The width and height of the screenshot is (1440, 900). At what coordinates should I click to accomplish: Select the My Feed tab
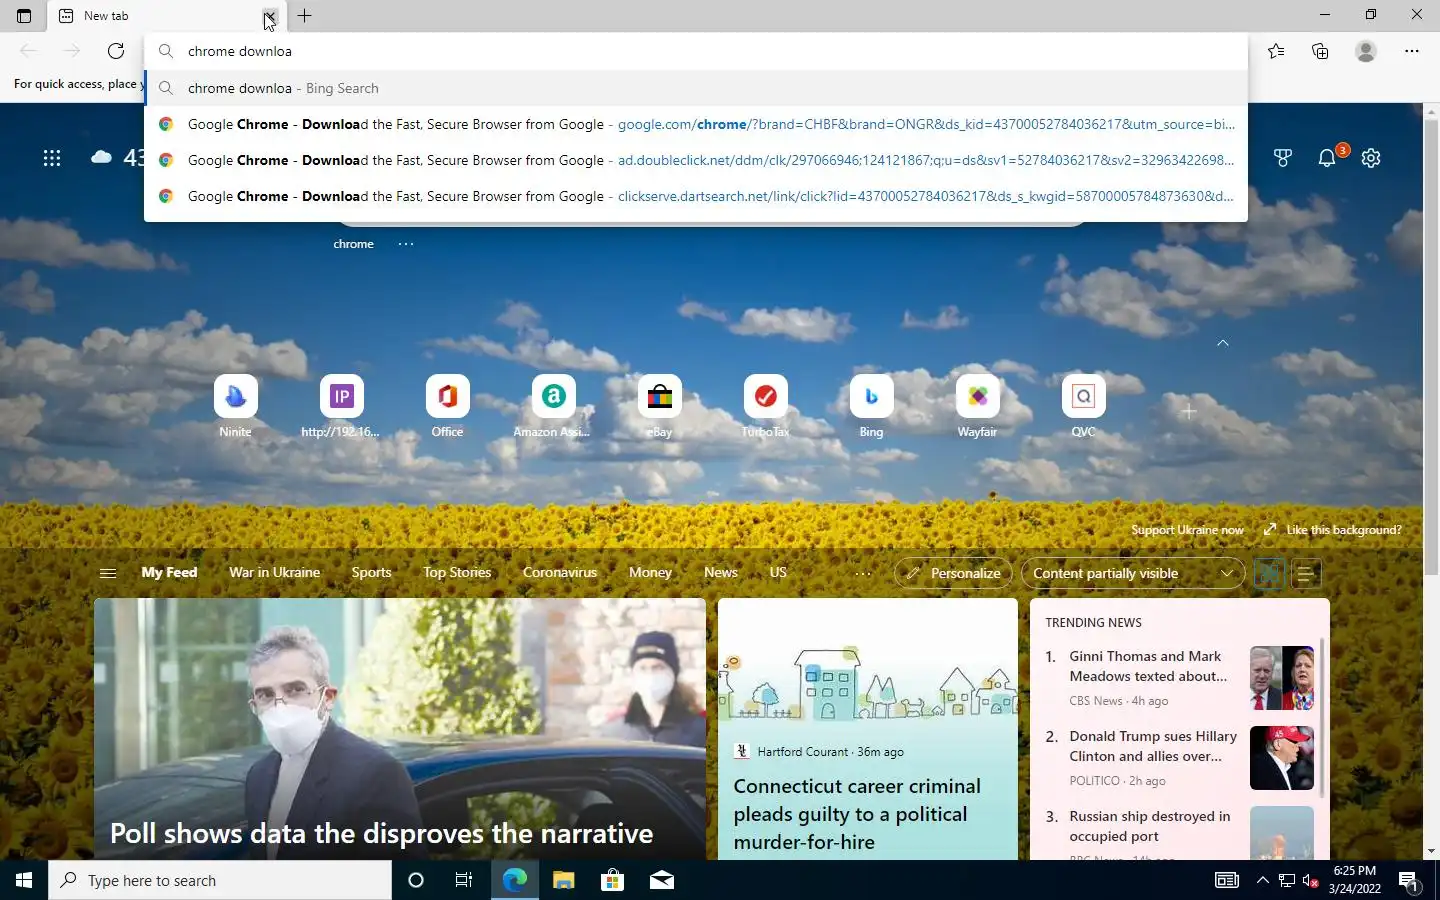169,572
